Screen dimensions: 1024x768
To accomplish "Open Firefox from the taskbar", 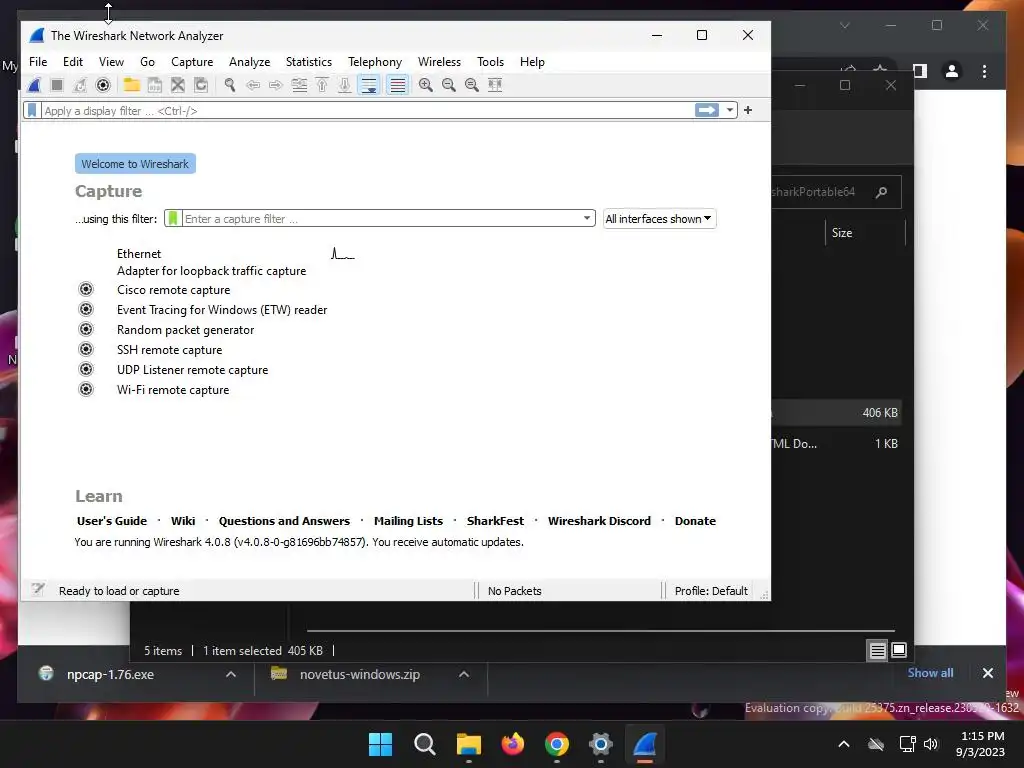I will [513, 744].
